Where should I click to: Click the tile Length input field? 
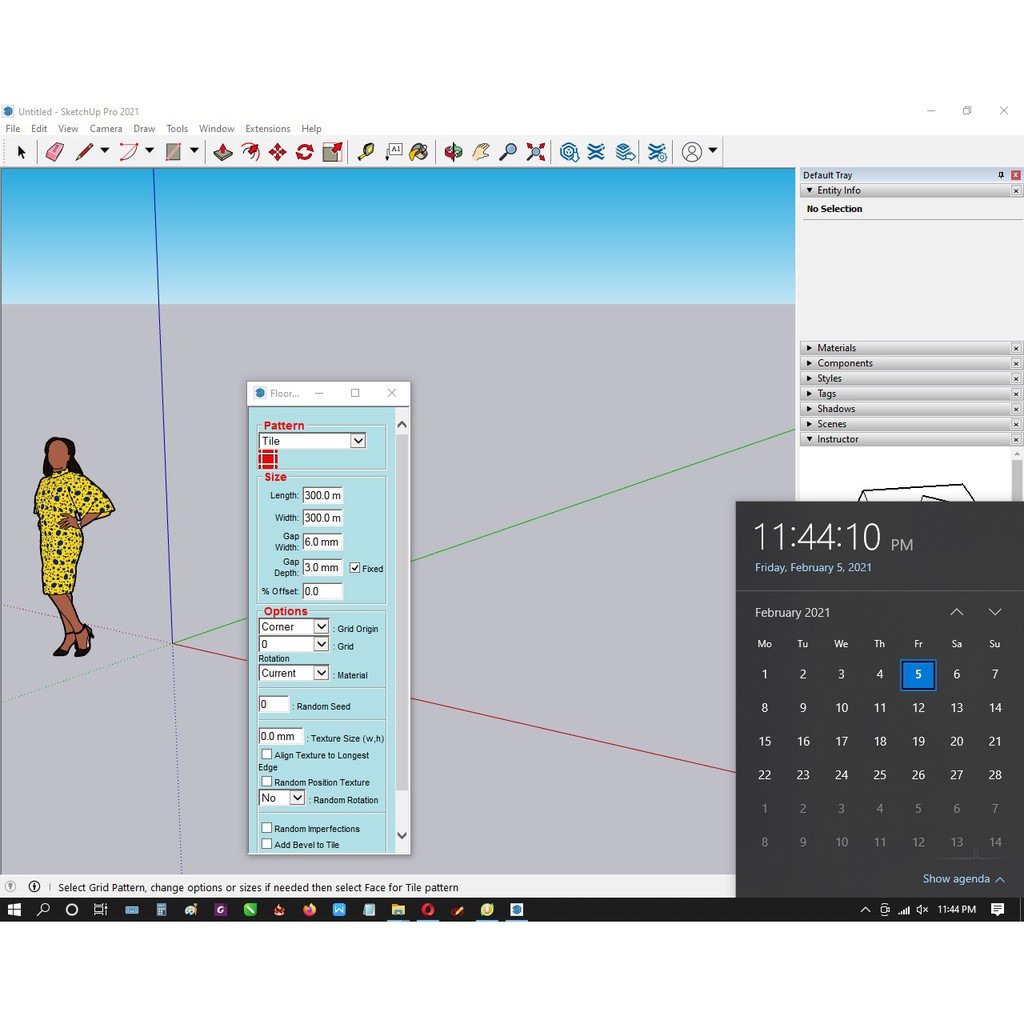coord(322,495)
